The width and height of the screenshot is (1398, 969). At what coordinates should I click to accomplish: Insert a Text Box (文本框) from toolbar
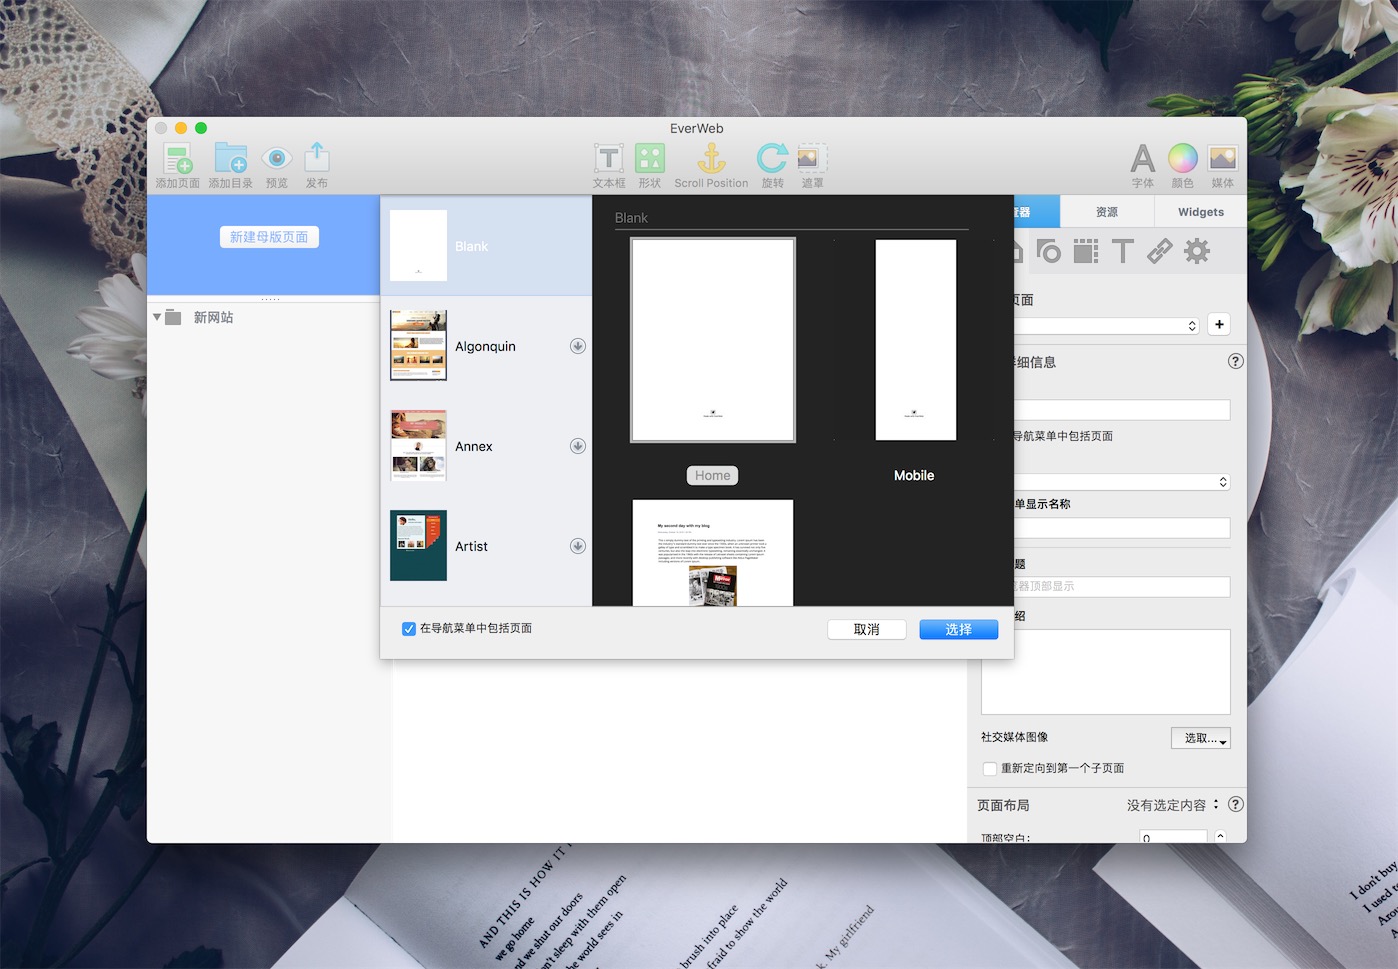click(x=609, y=158)
